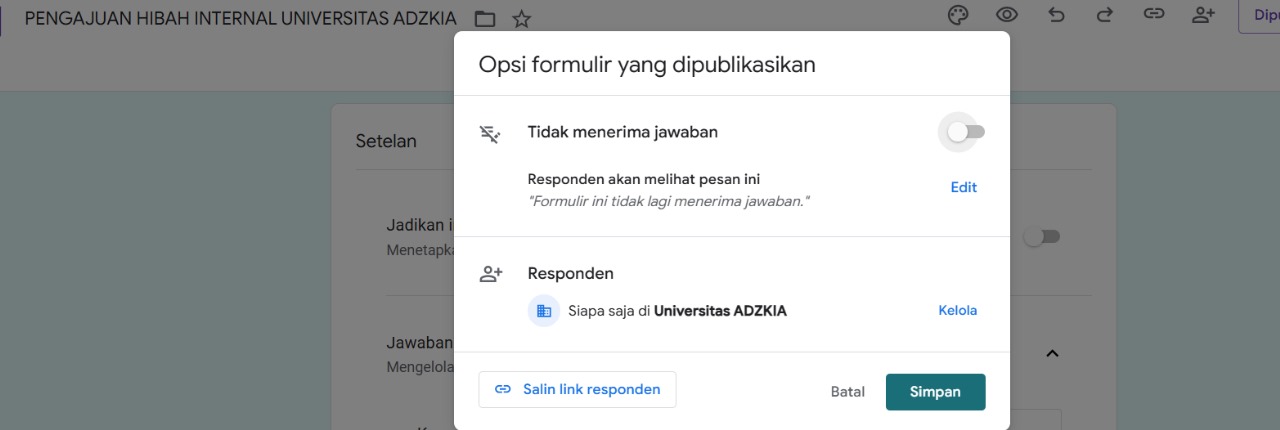Click 'Siapa saja di Universitas ADZKIA' text
This screenshot has width=1280, height=430.
[677, 311]
